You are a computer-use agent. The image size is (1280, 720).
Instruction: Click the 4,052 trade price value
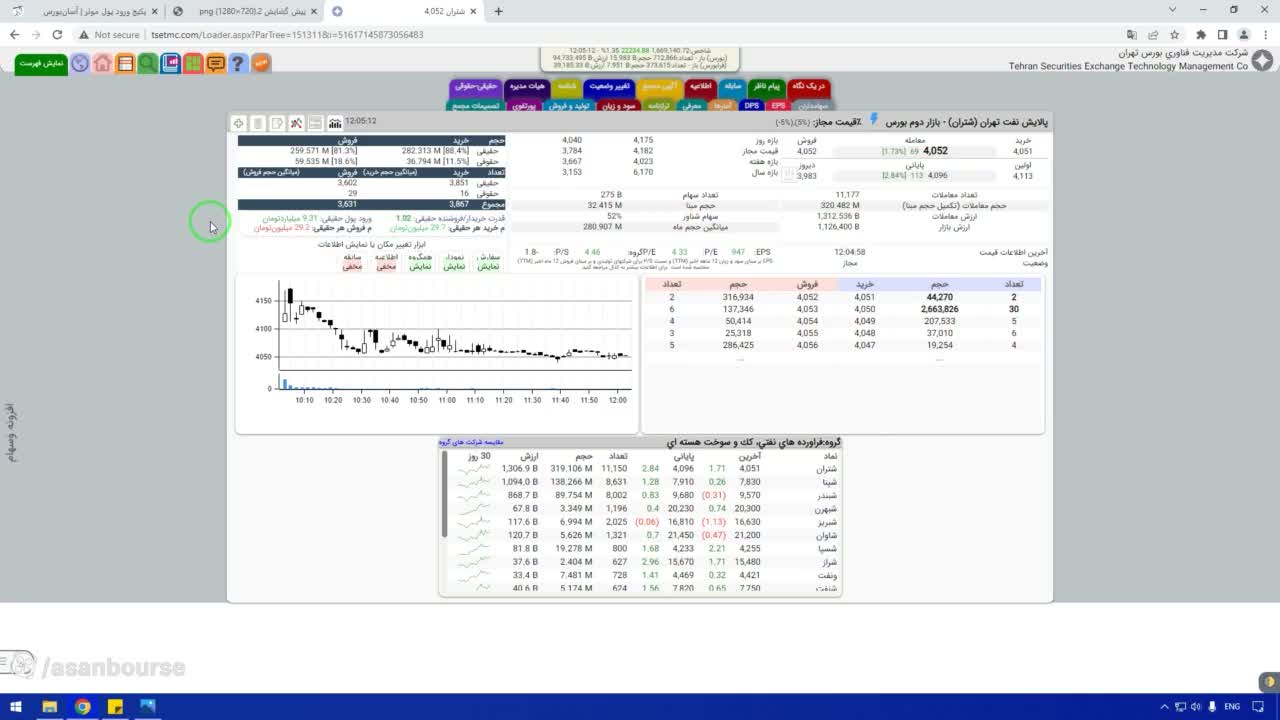(x=935, y=151)
